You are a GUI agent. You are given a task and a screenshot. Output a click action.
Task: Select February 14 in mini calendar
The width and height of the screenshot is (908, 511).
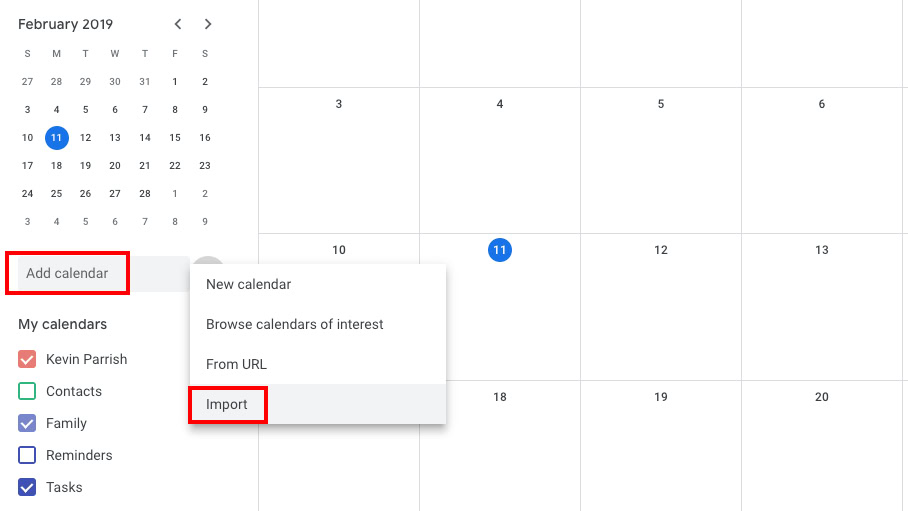[x=145, y=138]
